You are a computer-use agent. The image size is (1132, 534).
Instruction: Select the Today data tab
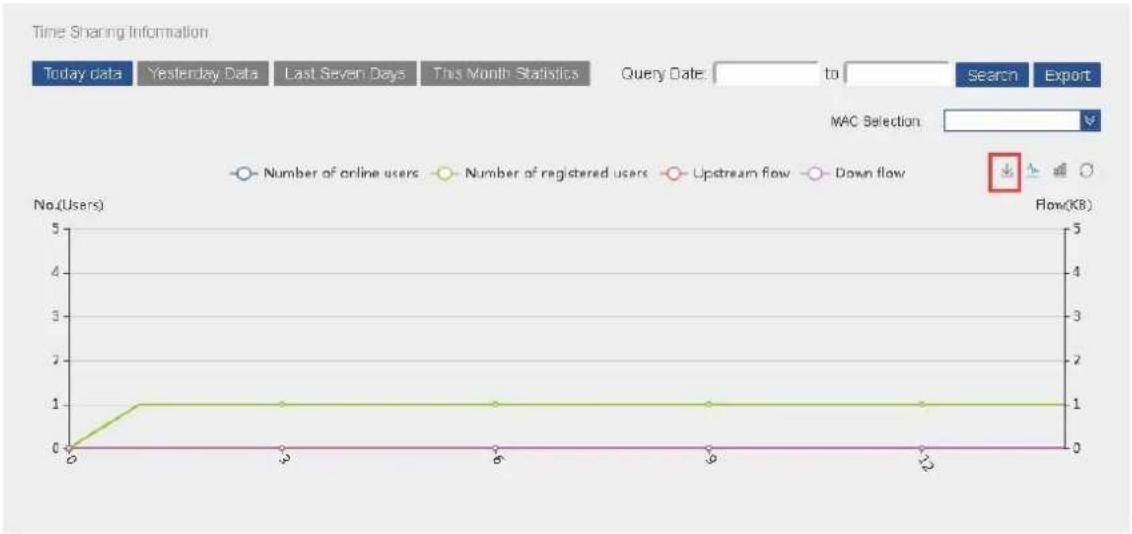click(82, 74)
